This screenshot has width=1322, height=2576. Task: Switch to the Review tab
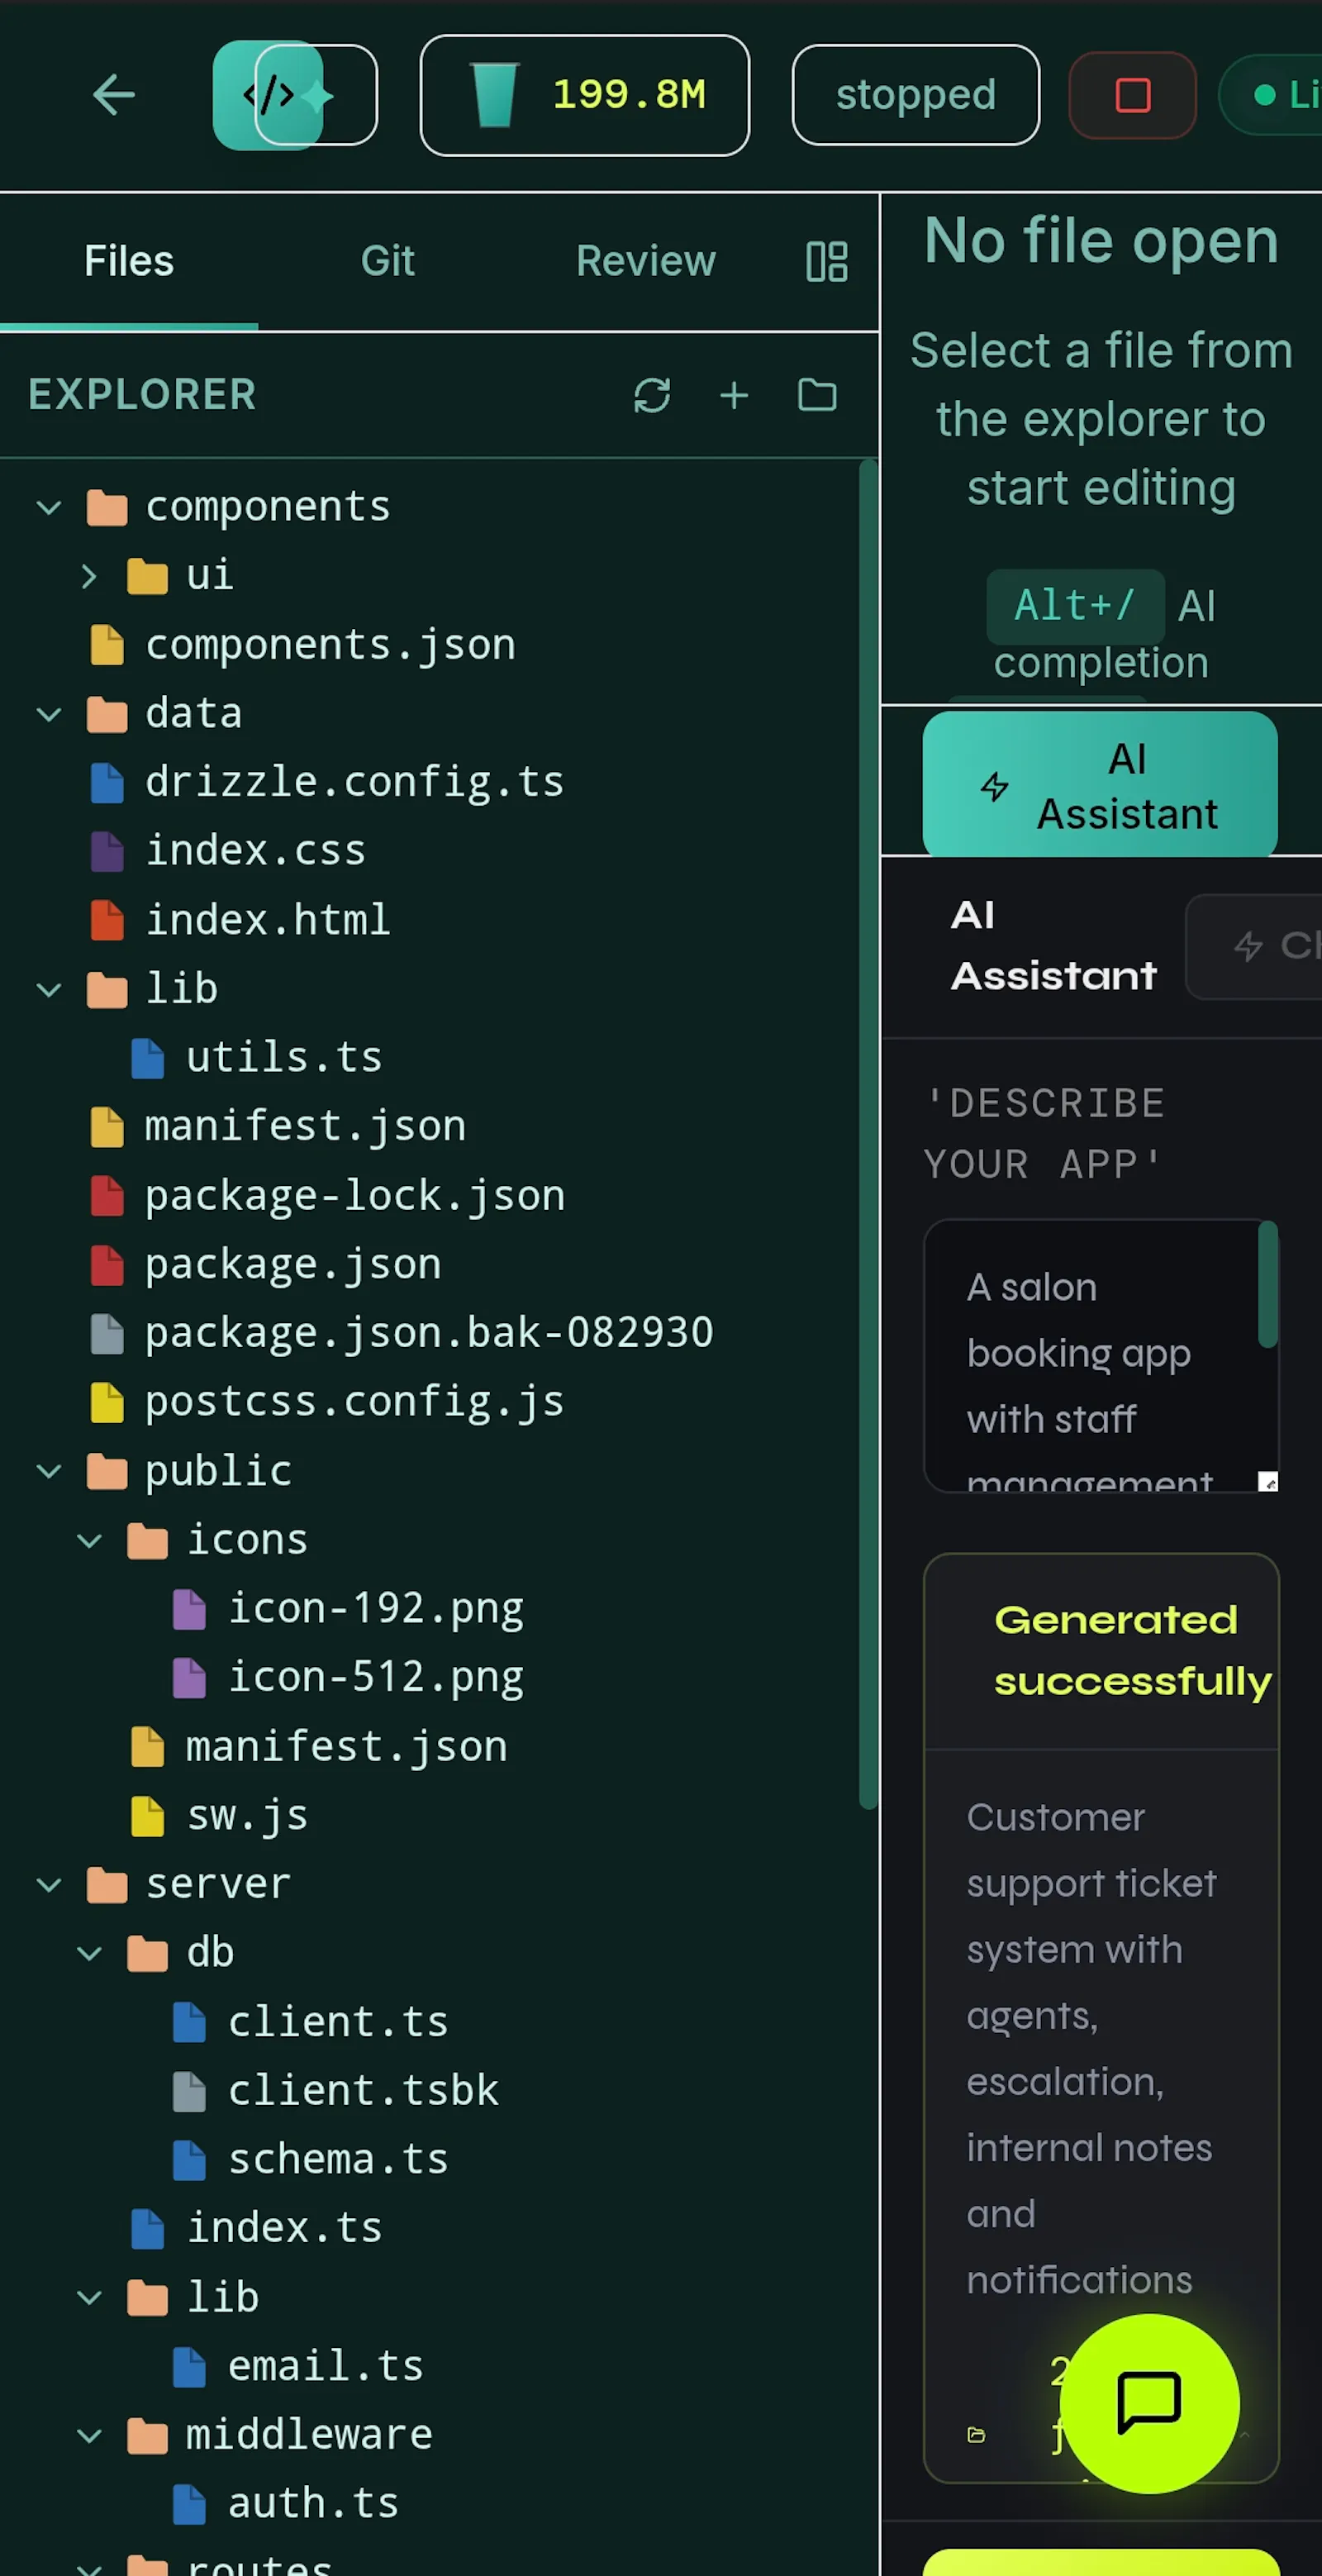click(x=646, y=261)
